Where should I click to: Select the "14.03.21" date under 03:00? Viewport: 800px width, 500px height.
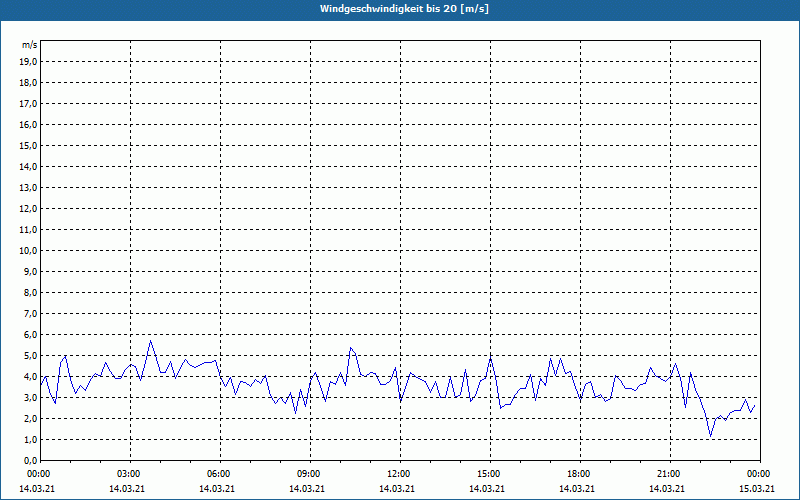coord(127,488)
